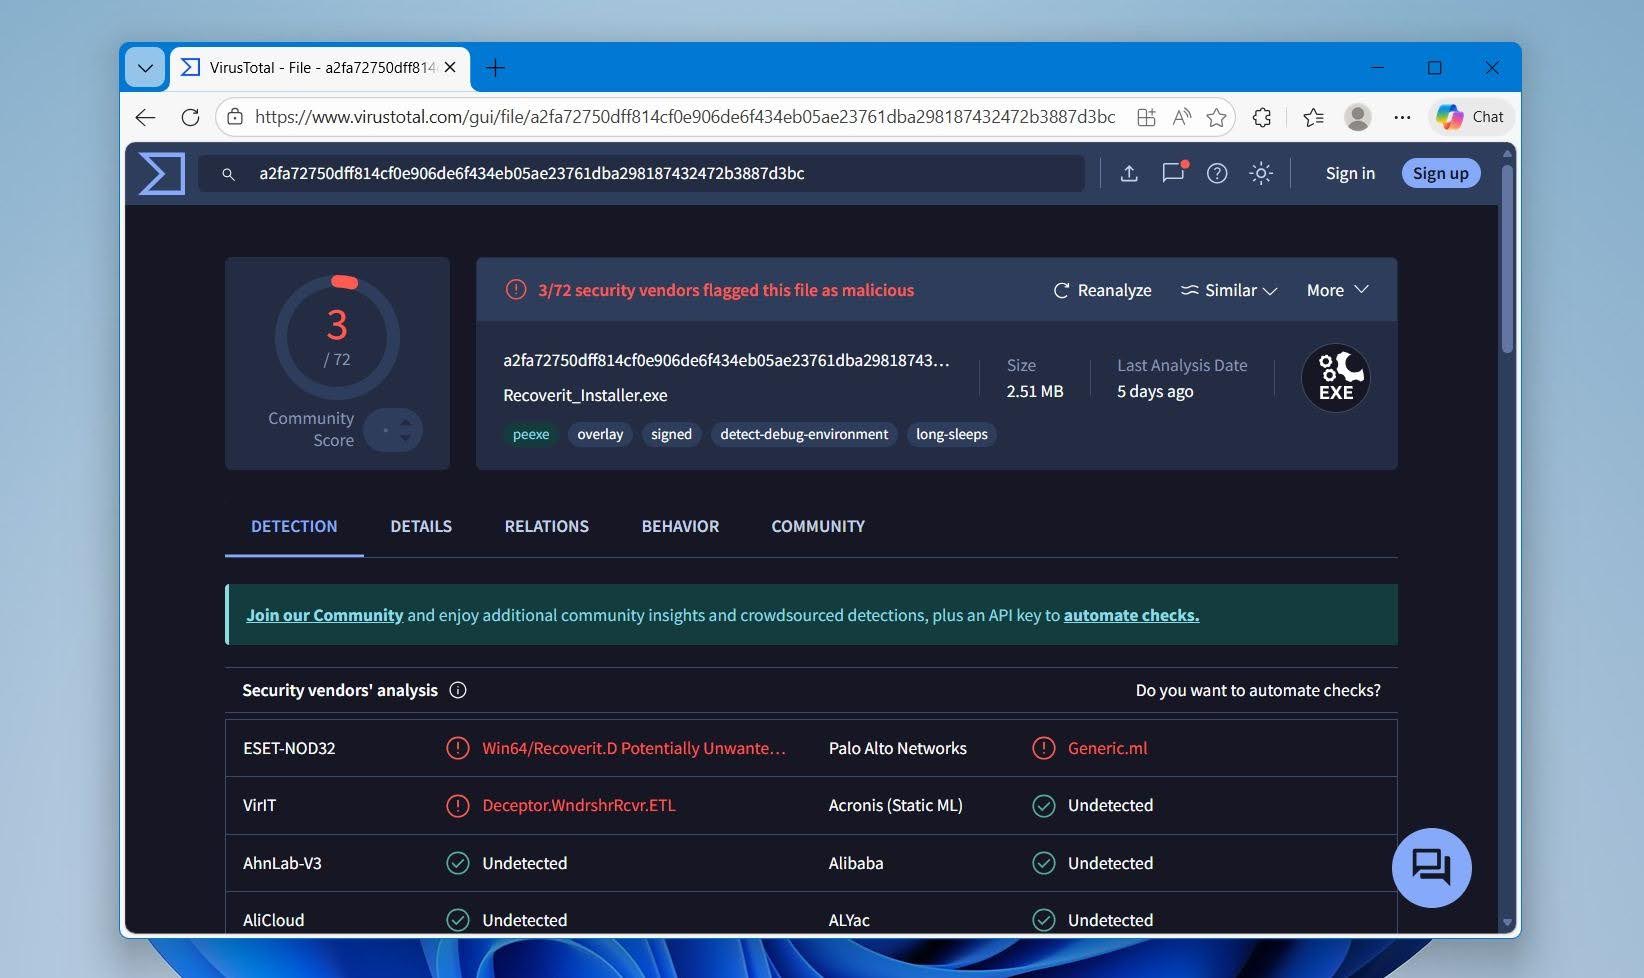Screen dimensions: 1644x978
Task: Open the automate checks link
Action: 1131,615
